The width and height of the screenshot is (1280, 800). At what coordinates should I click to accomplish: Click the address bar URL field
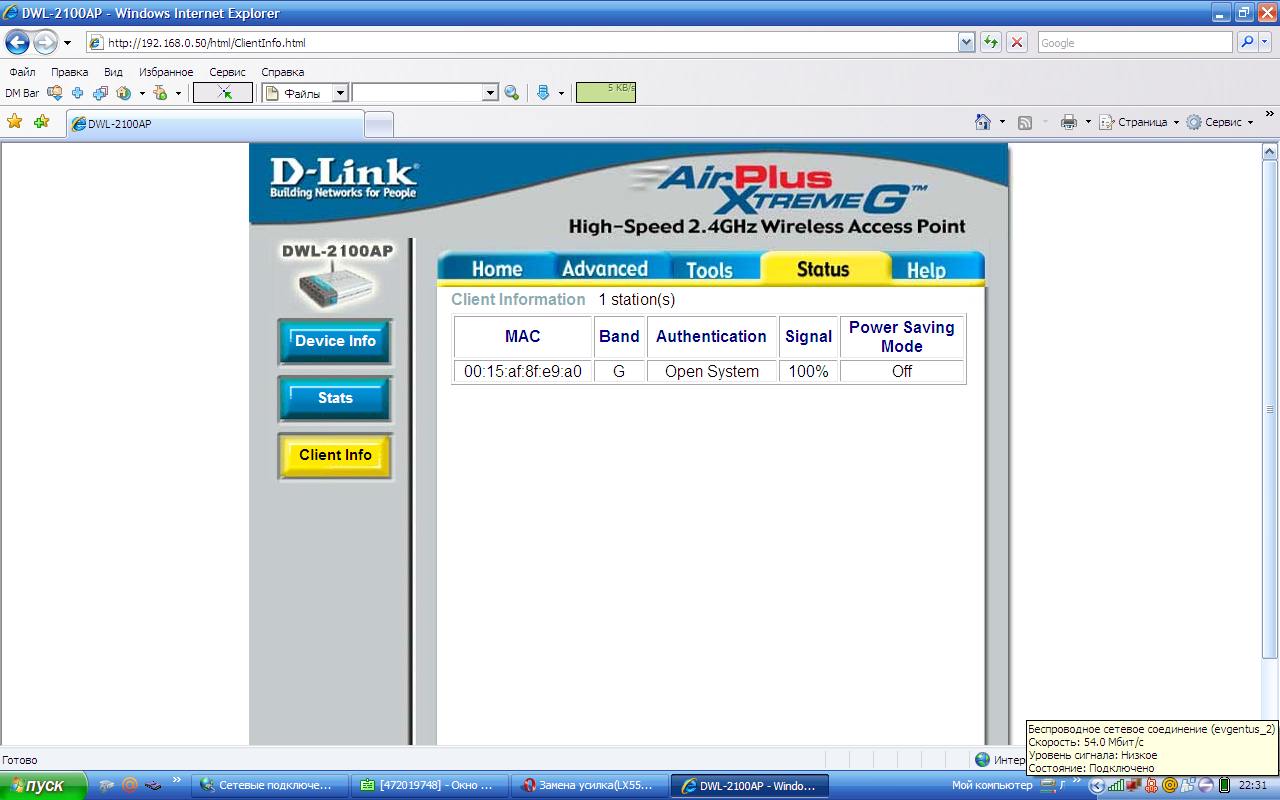[x=521, y=43]
